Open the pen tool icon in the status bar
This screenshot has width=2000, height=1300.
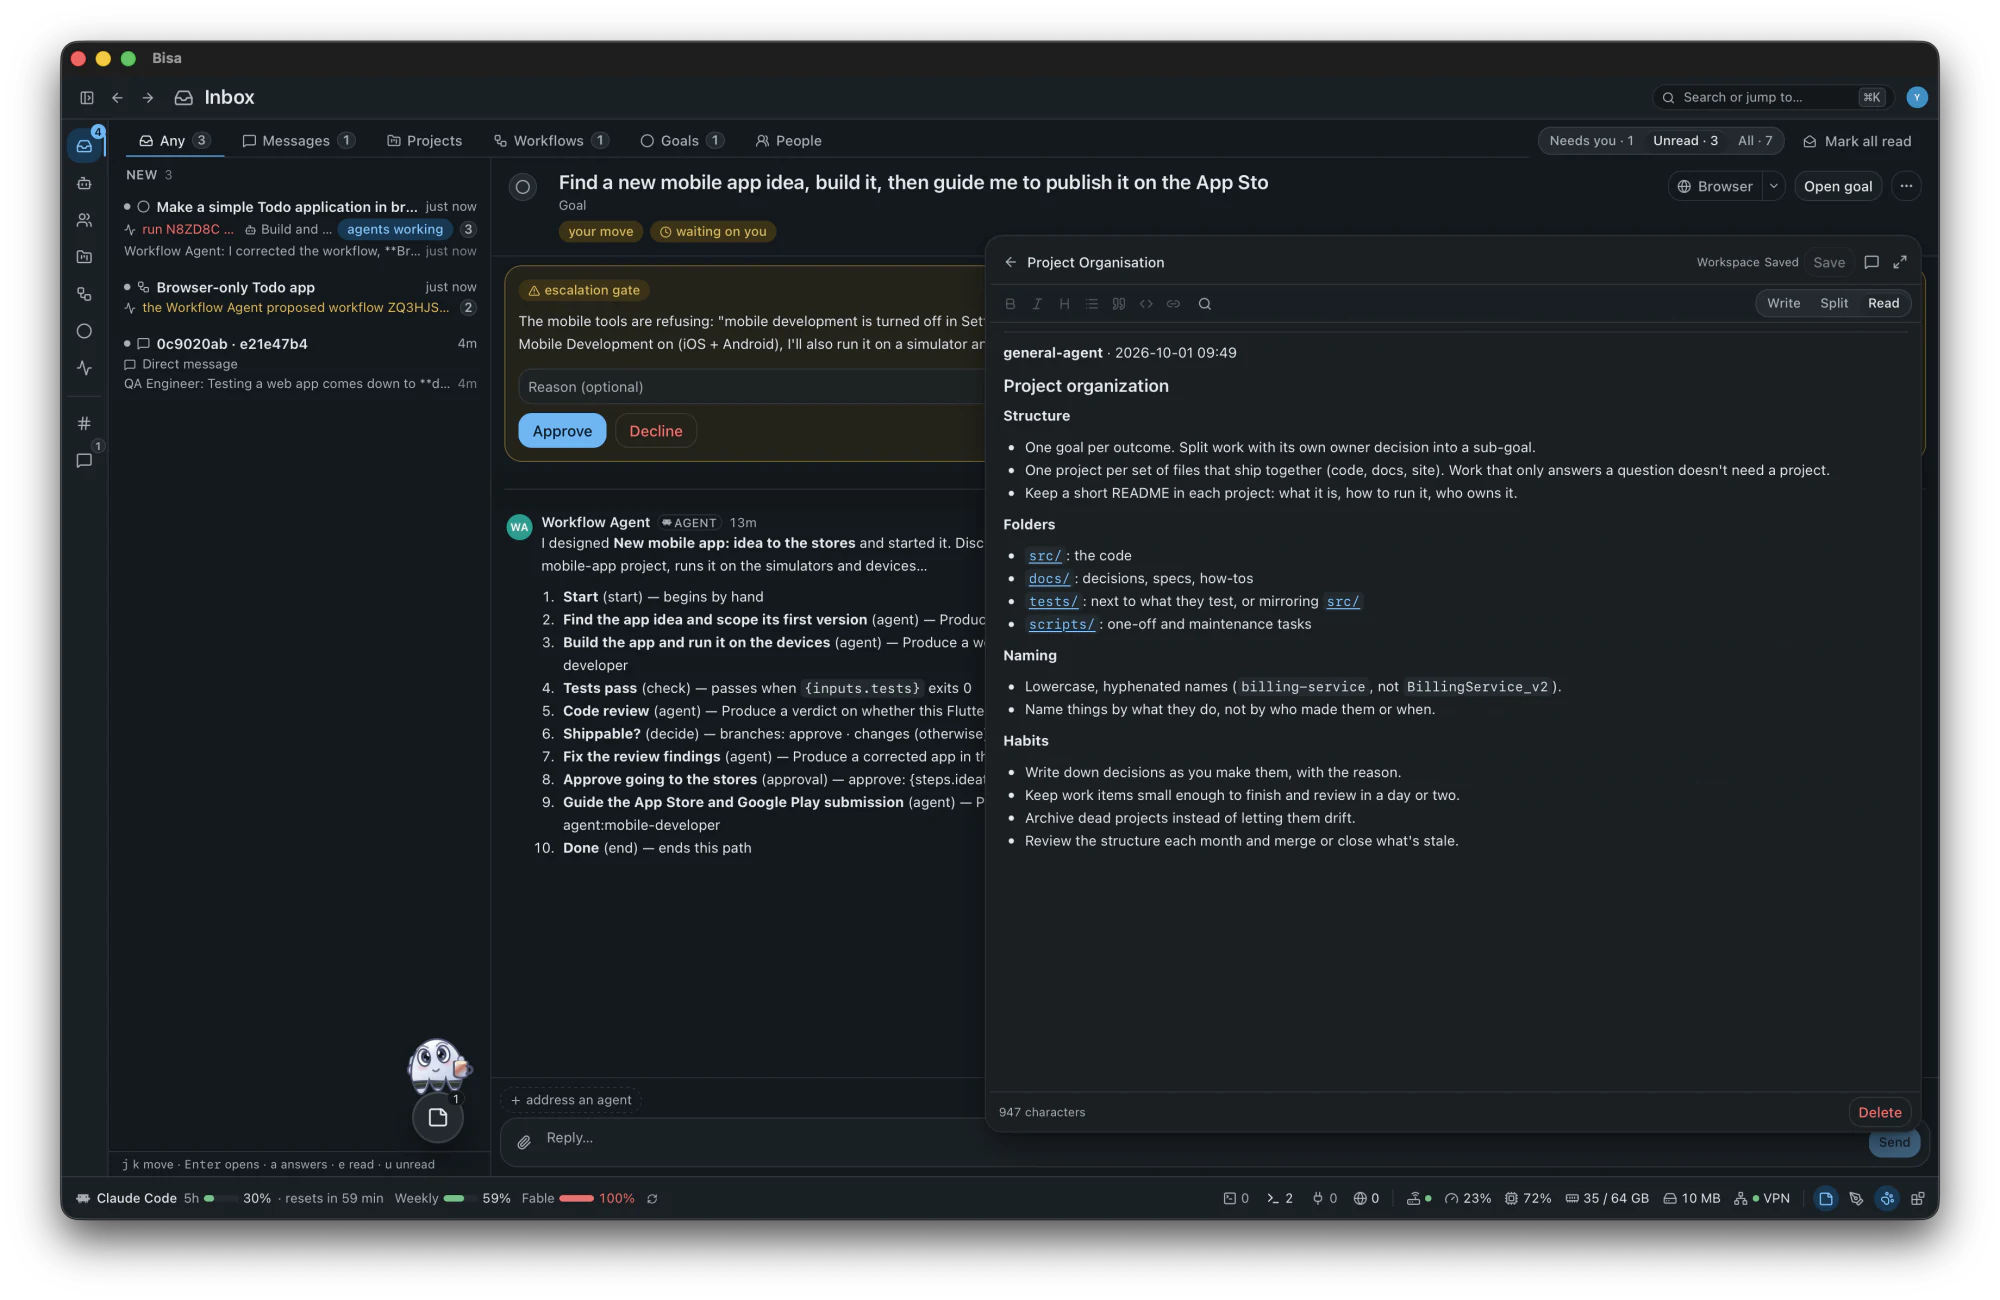[x=1857, y=1198]
